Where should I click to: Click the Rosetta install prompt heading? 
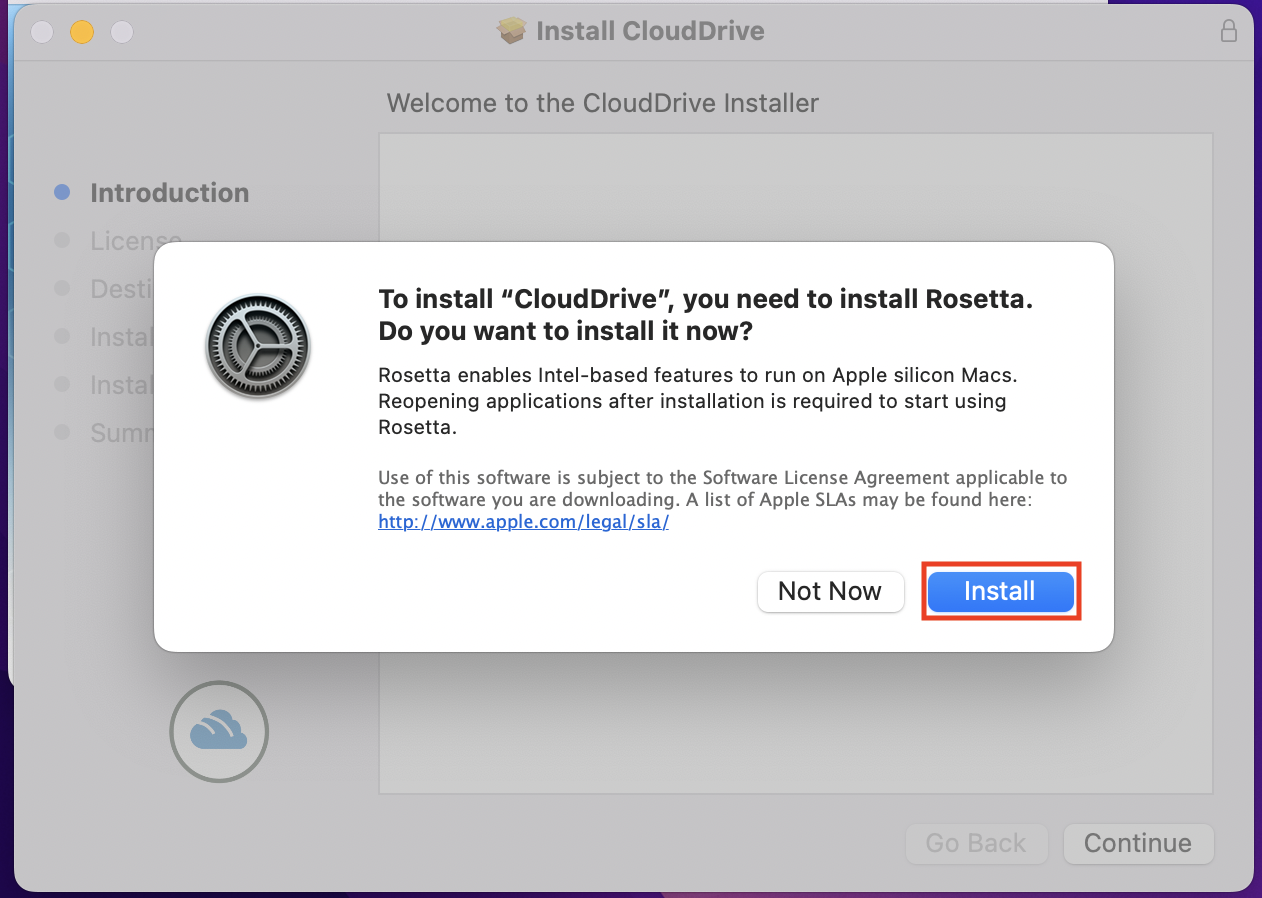(706, 314)
